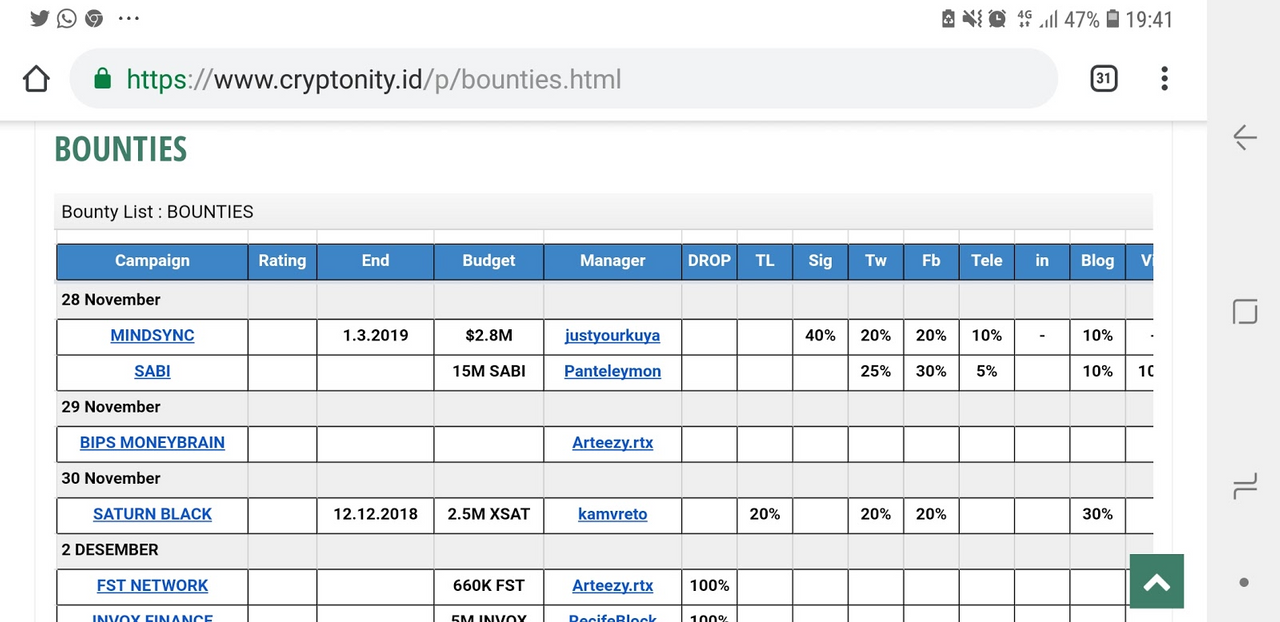This screenshot has height=622, width=1280.
Task: Click the End column header
Action: click(x=375, y=261)
